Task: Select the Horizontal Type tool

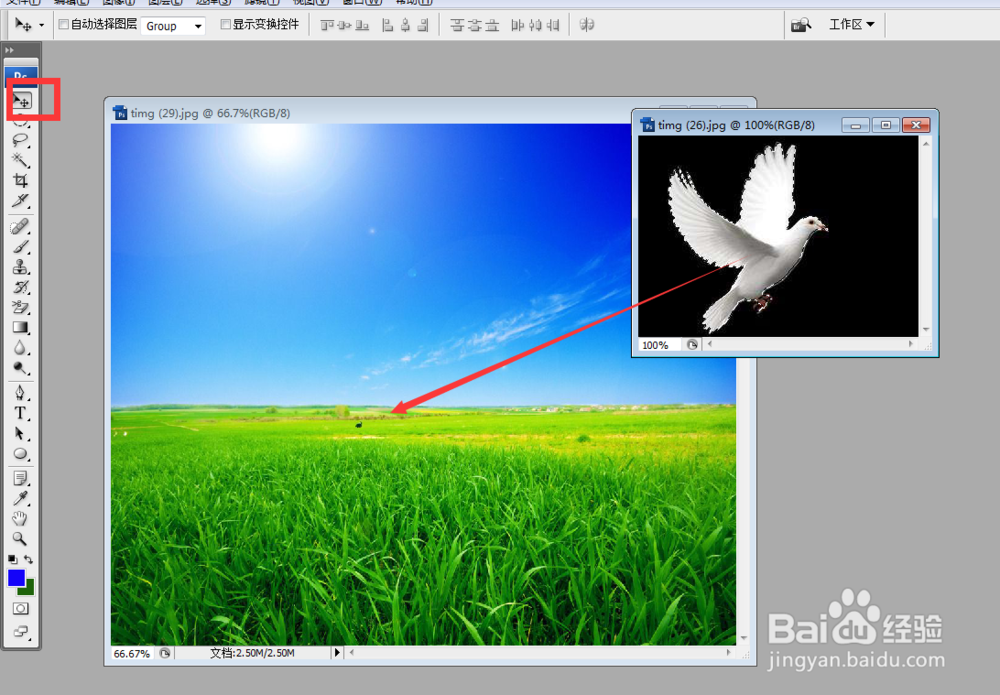Action: pos(20,413)
